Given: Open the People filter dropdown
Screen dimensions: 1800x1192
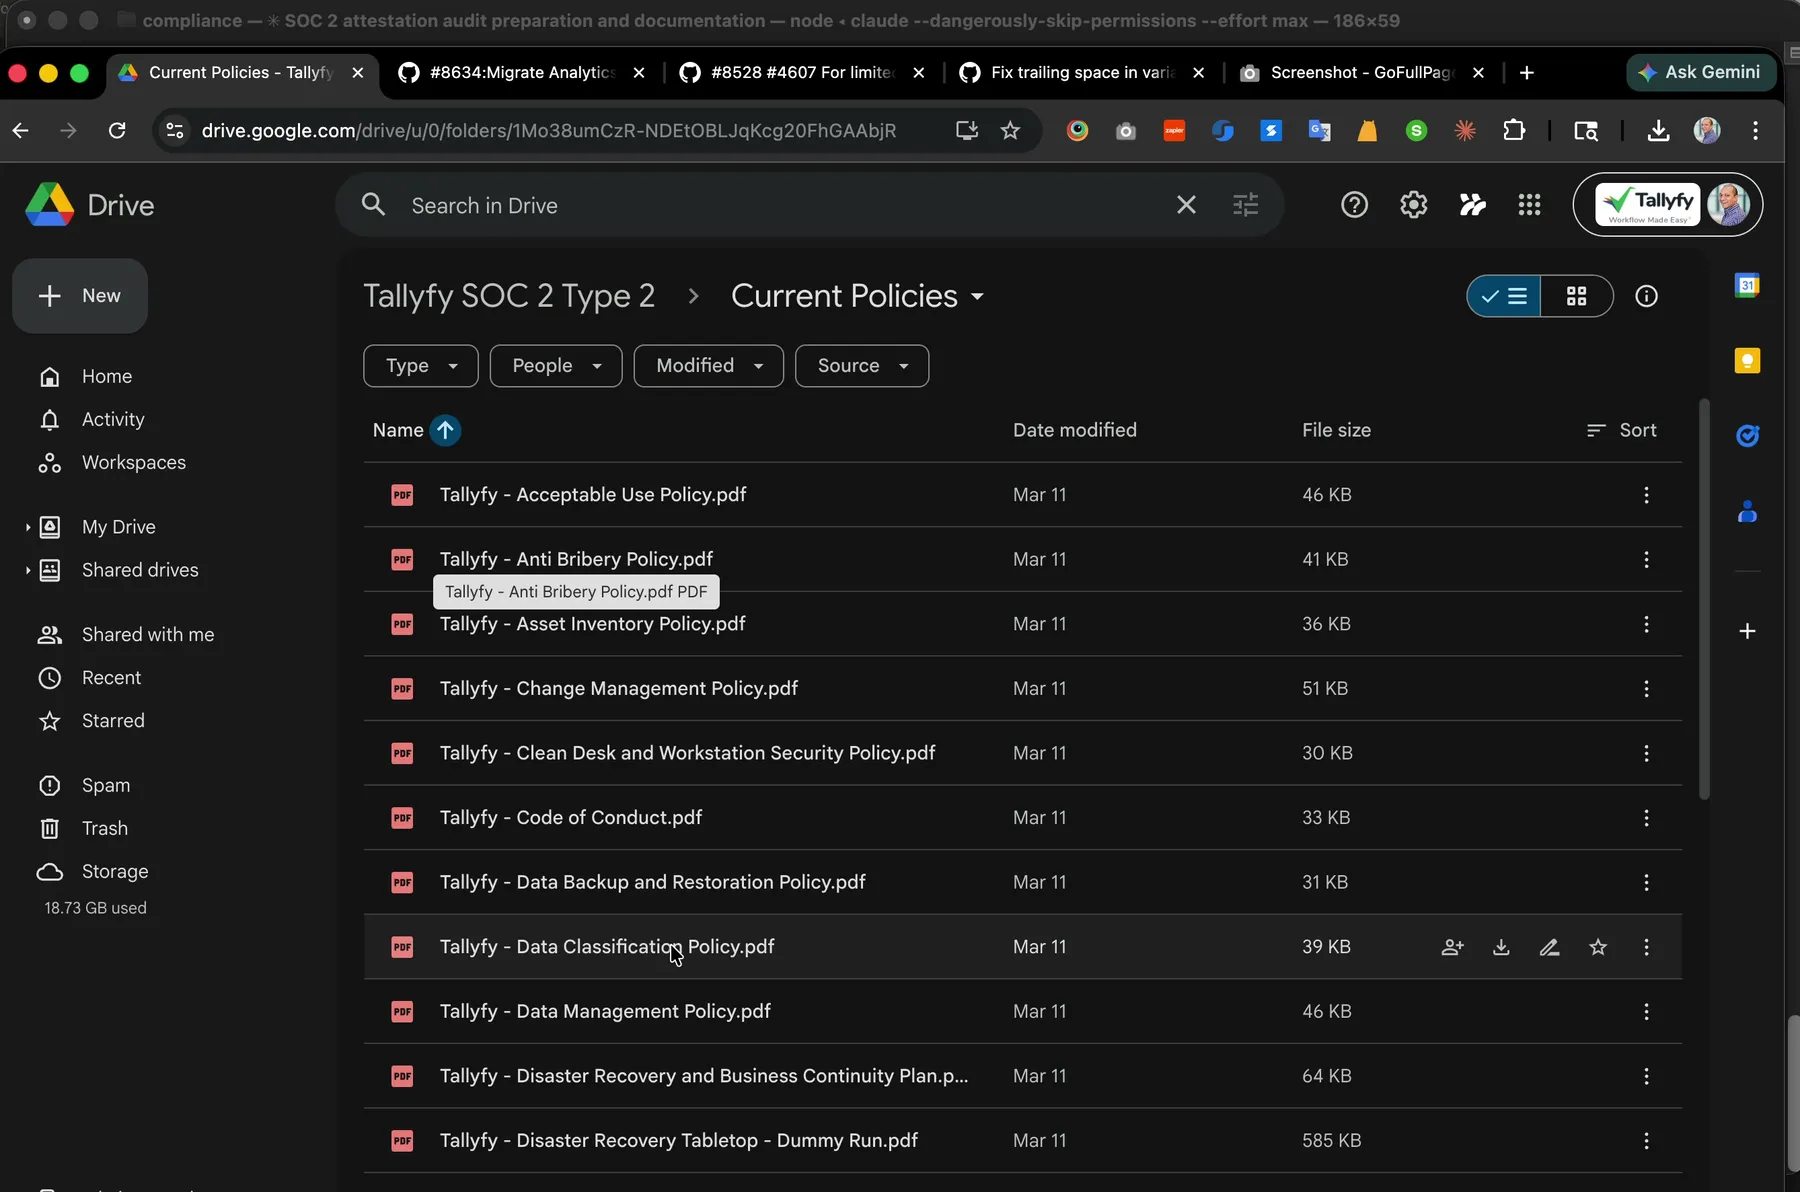Looking at the screenshot, I should coord(556,366).
